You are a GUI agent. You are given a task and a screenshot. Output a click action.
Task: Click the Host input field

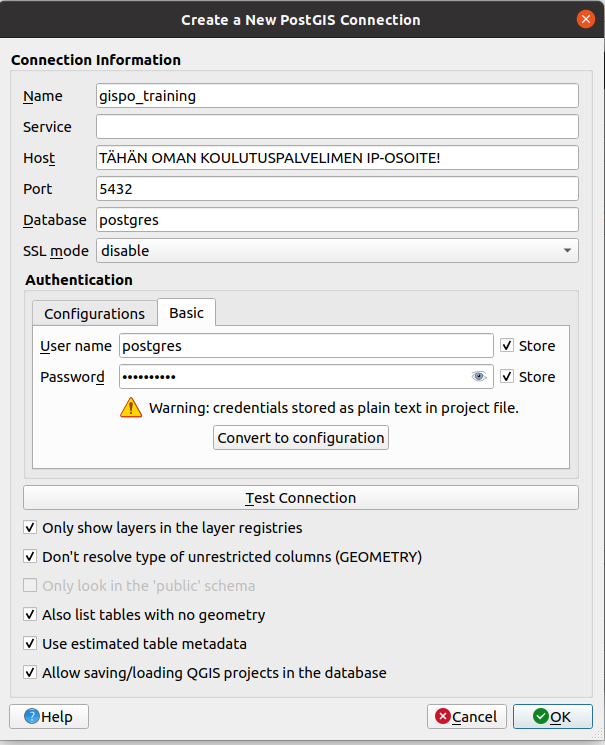[337, 158]
